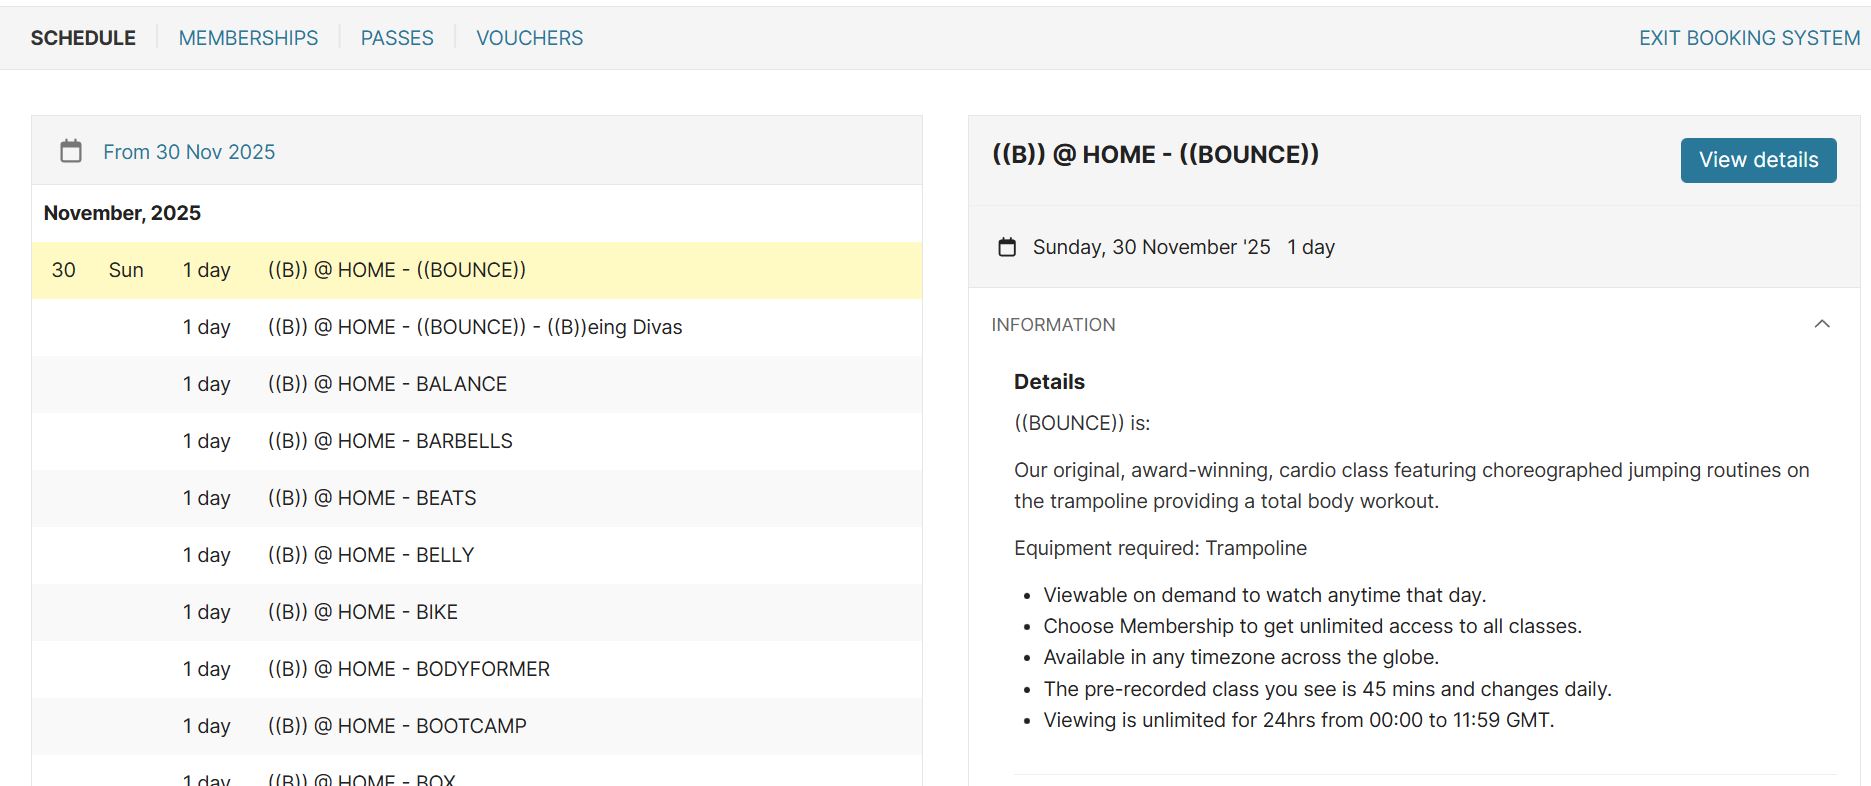Click the calendar icon beside From 30 Nov 2025

pyautogui.click(x=71, y=151)
